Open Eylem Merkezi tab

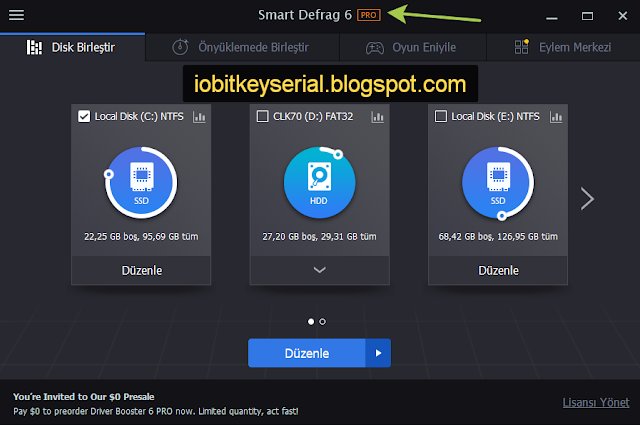coord(563,47)
